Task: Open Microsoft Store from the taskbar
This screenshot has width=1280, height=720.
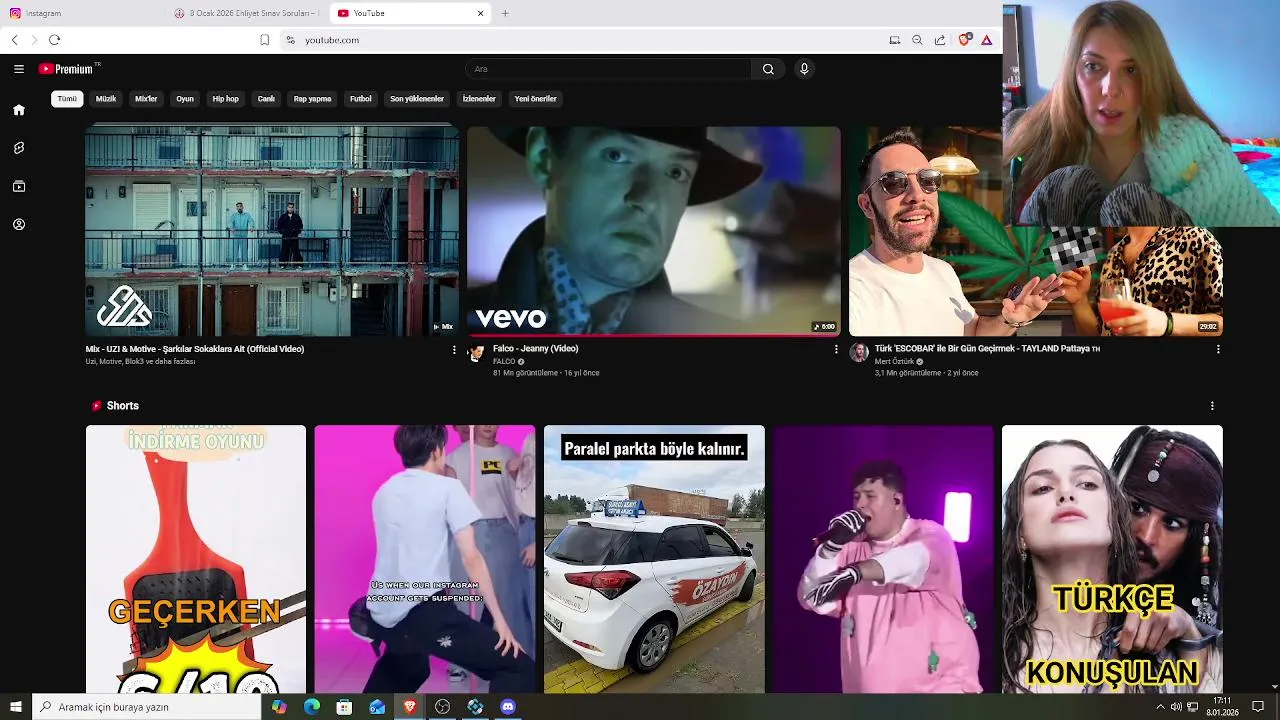Action: [344, 707]
